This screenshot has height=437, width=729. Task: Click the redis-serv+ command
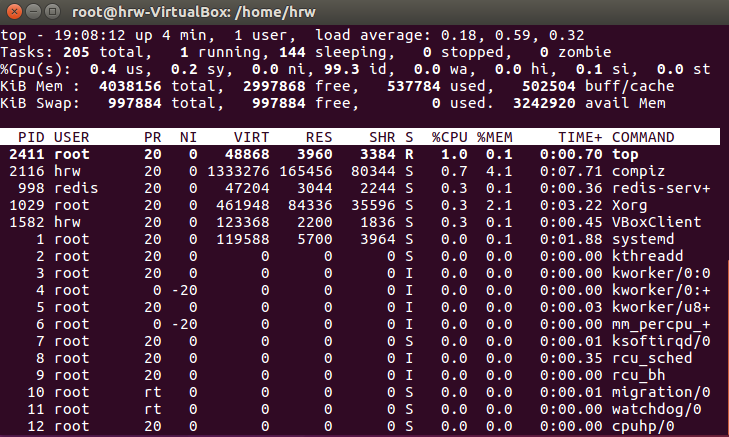click(x=661, y=188)
